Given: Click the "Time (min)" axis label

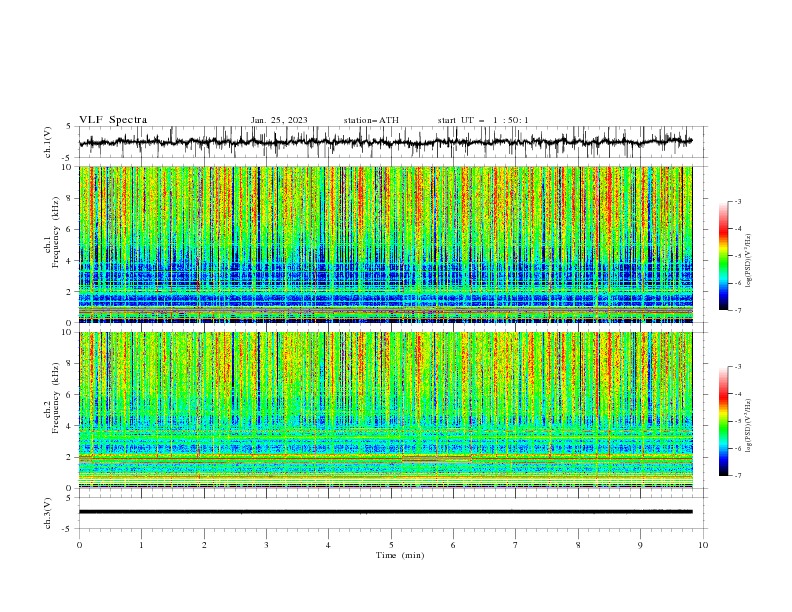Looking at the screenshot, I should pyautogui.click(x=400, y=555).
